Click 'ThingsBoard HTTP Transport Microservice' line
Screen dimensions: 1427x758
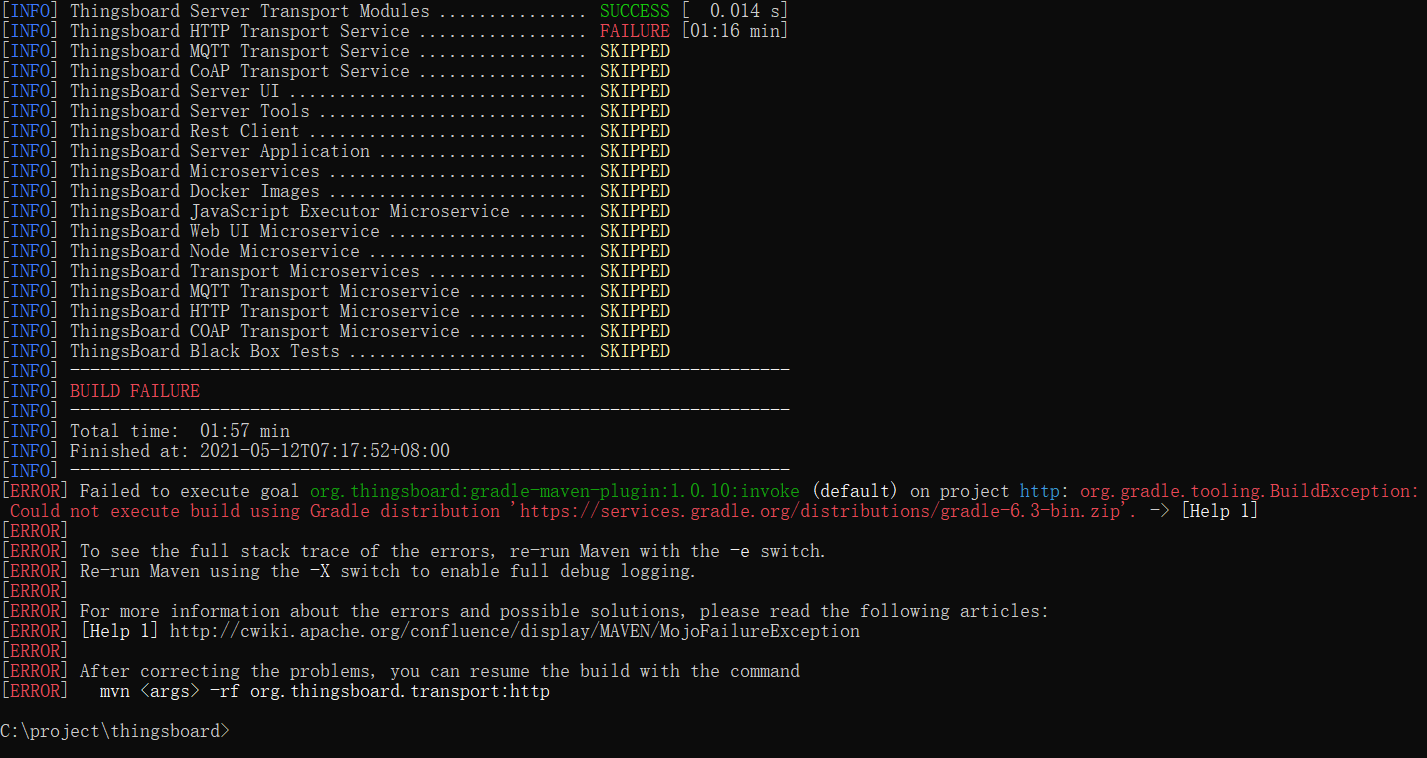click(265, 311)
